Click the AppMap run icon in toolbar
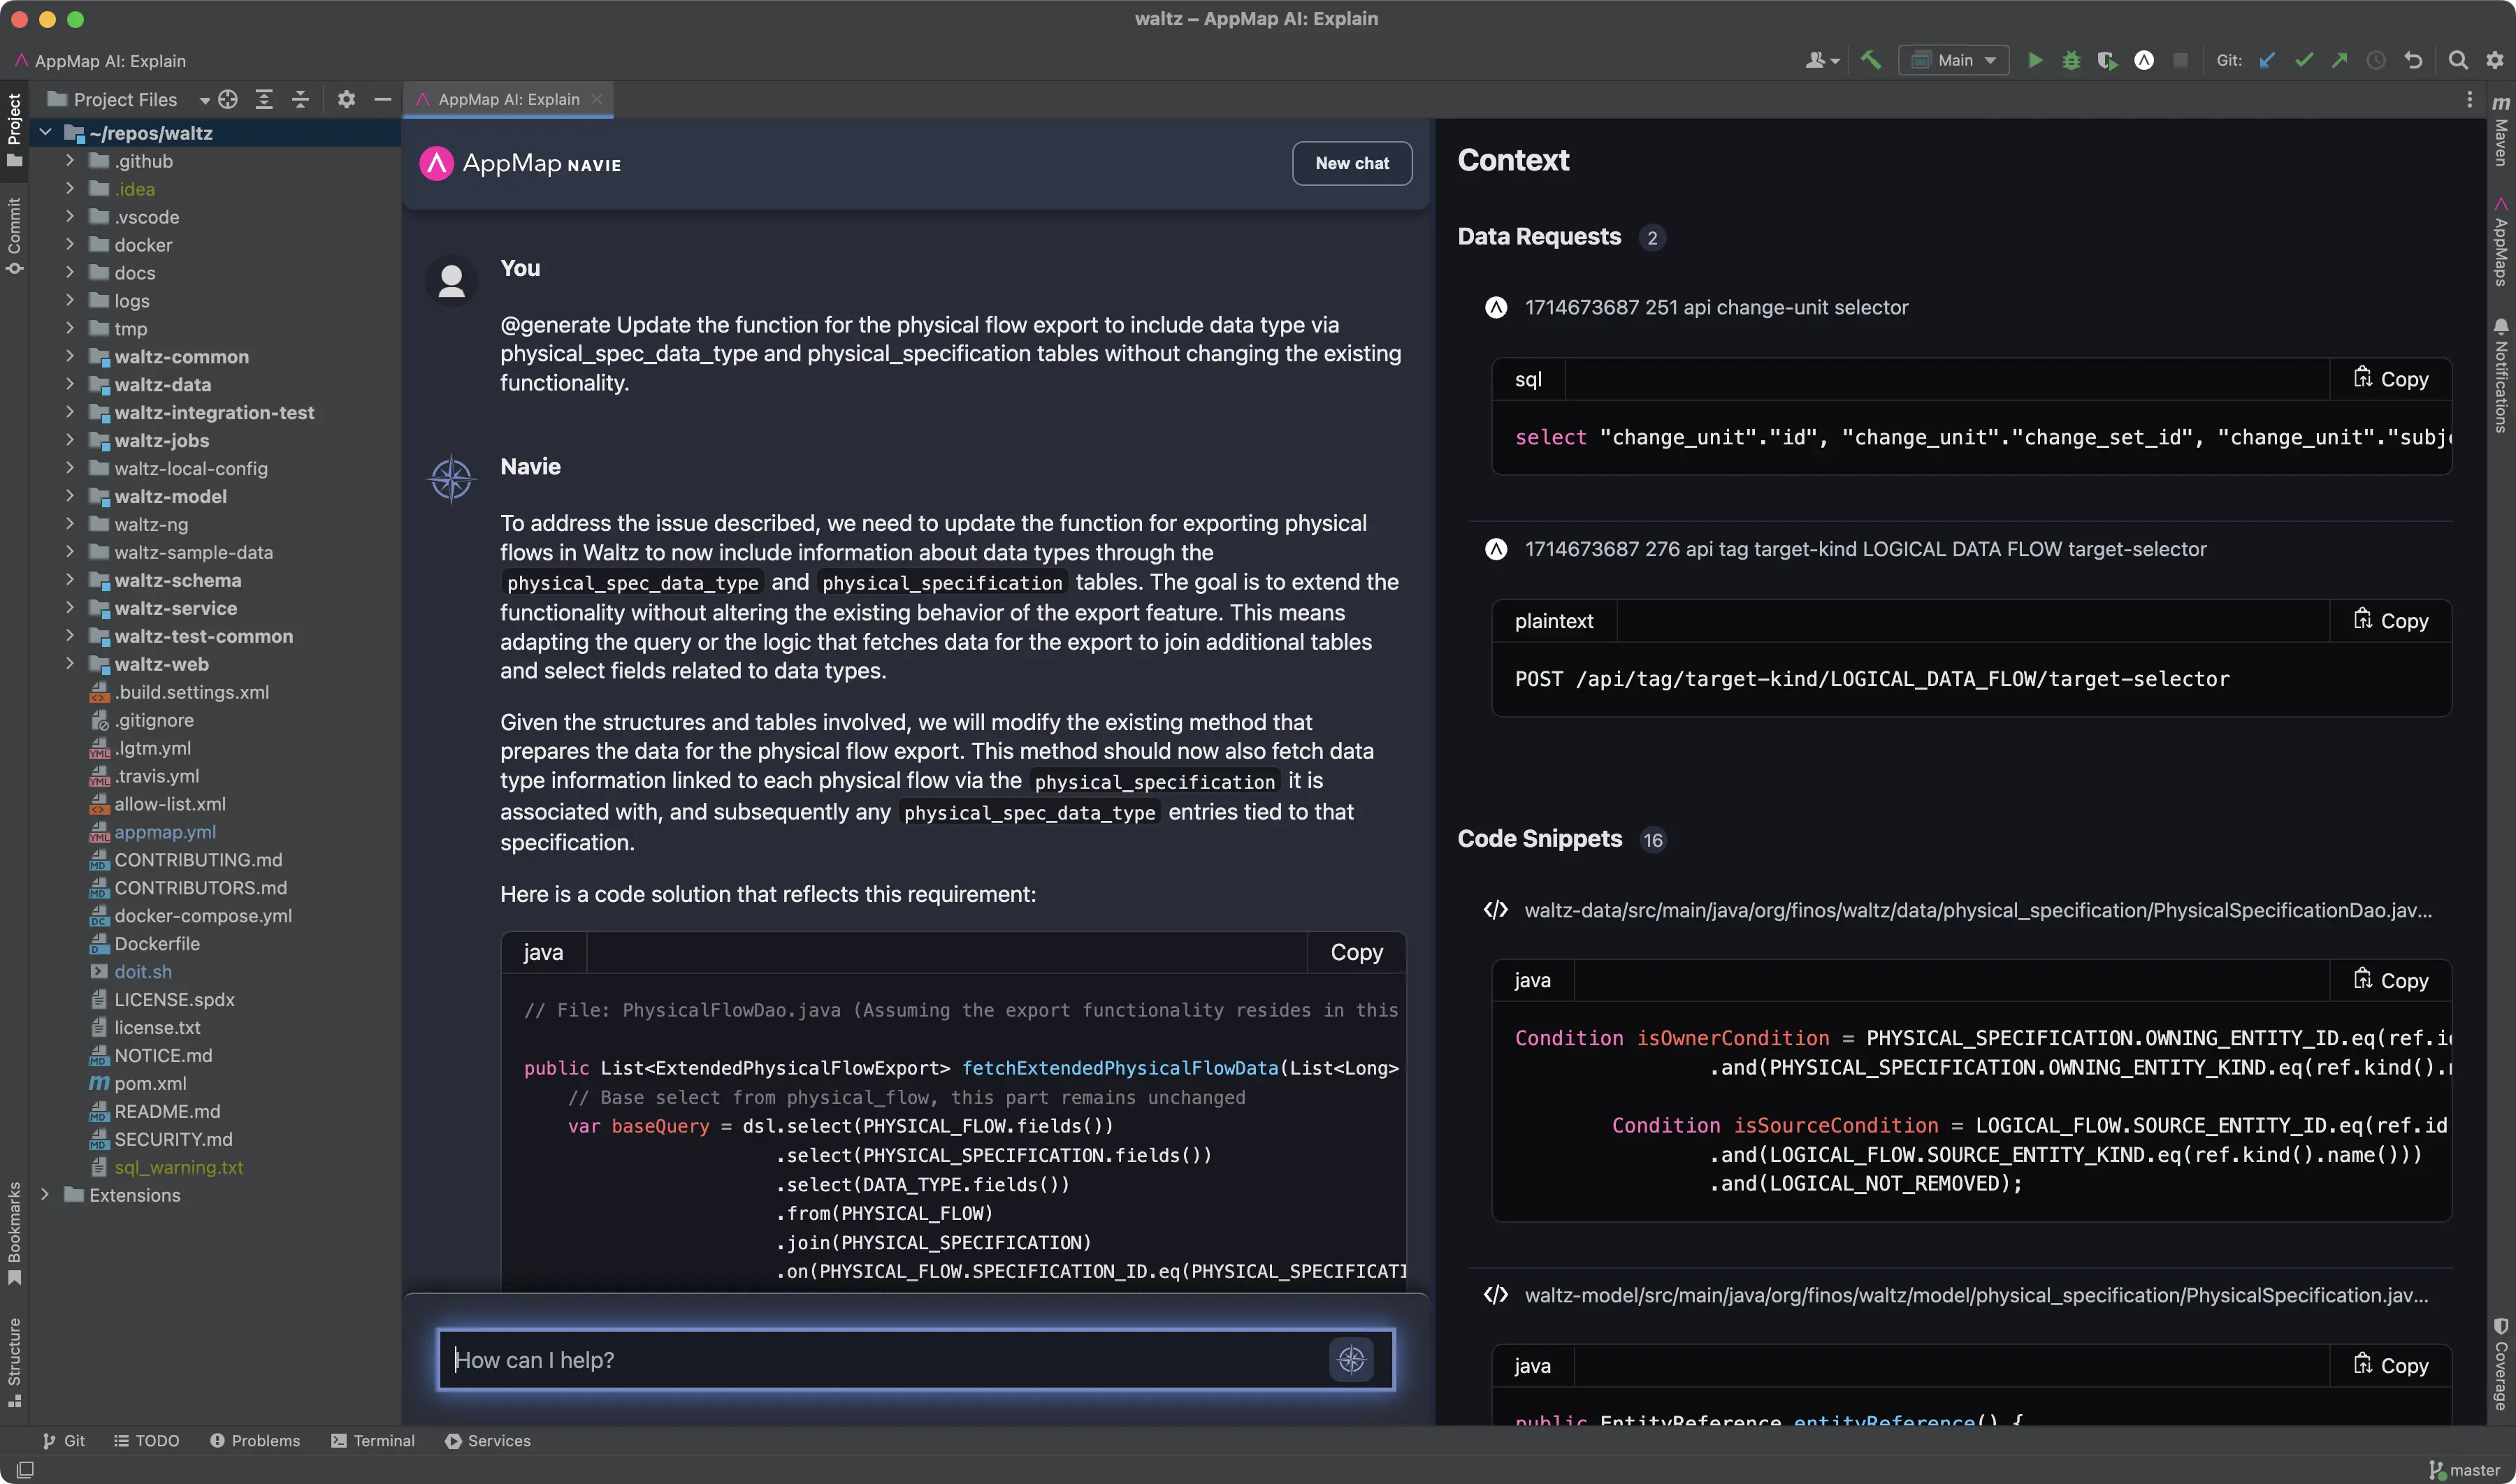Viewport: 2516px width, 1484px height. click(2144, 61)
